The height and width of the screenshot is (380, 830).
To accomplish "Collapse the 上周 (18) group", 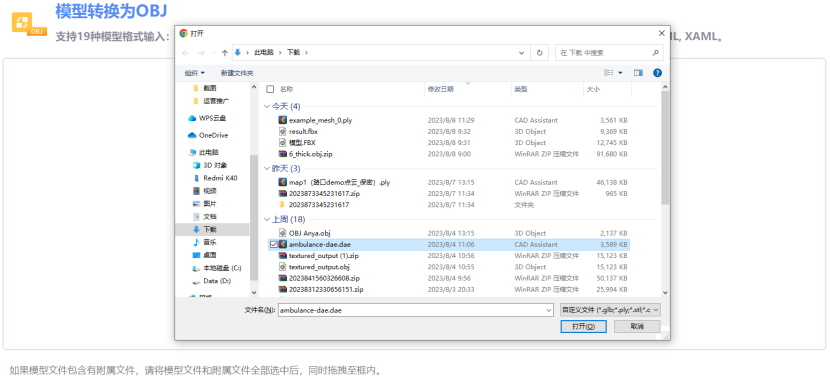I will tap(267, 219).
